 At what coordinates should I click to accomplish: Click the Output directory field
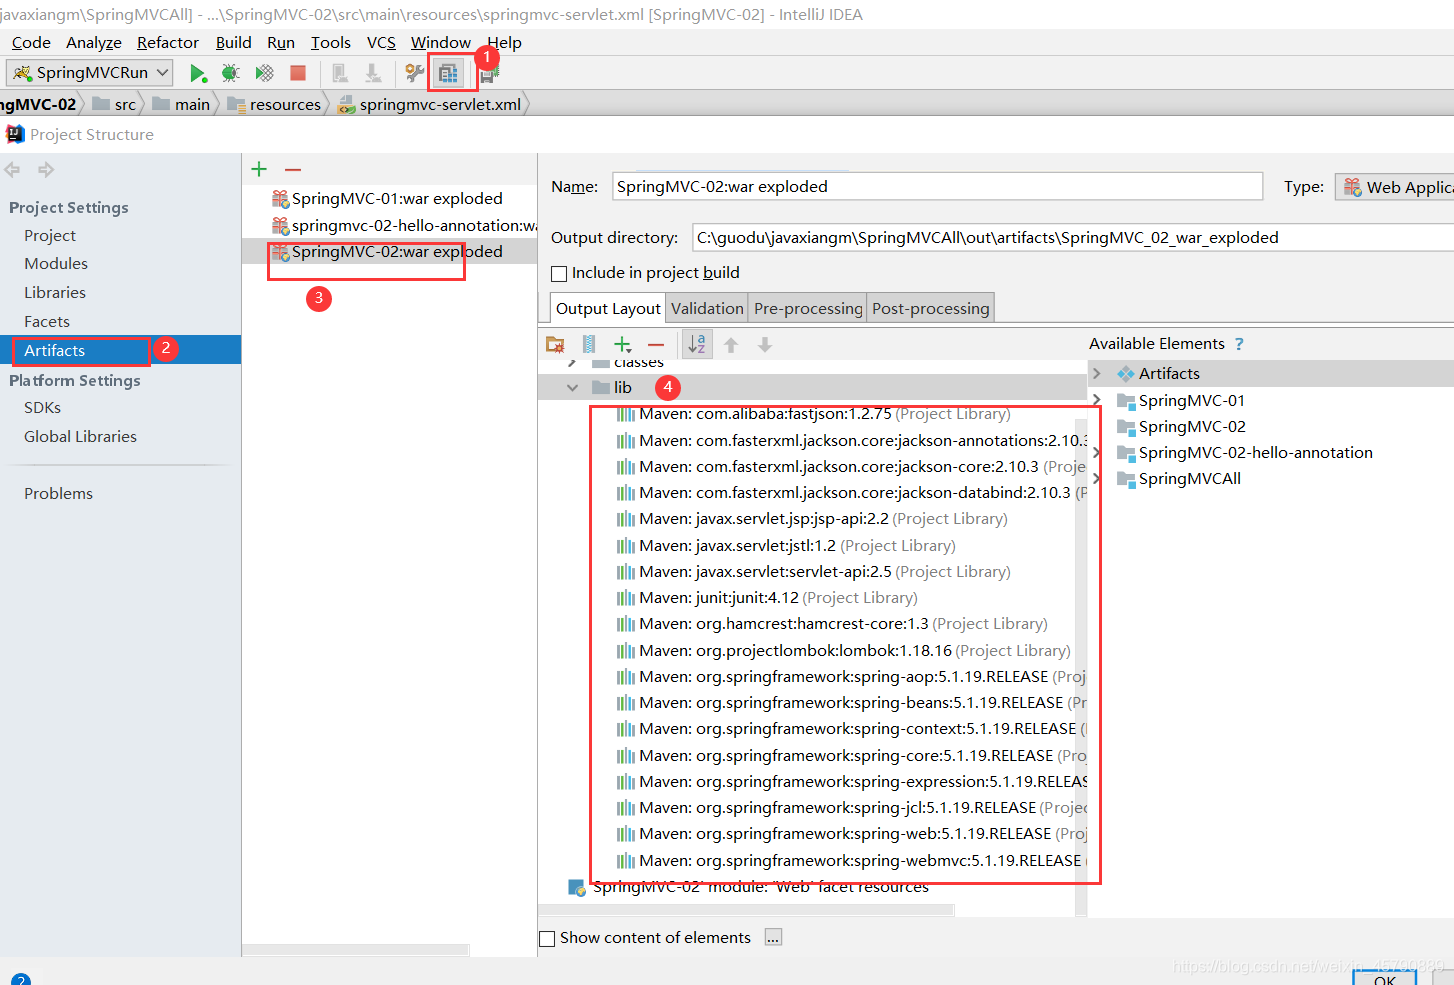coord(1072,237)
